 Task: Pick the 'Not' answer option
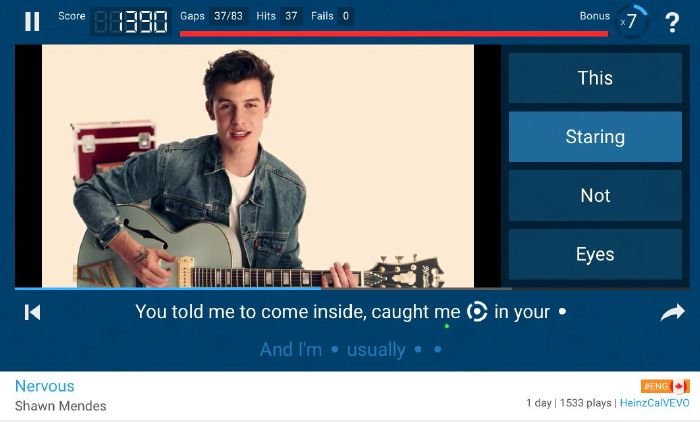(x=595, y=196)
